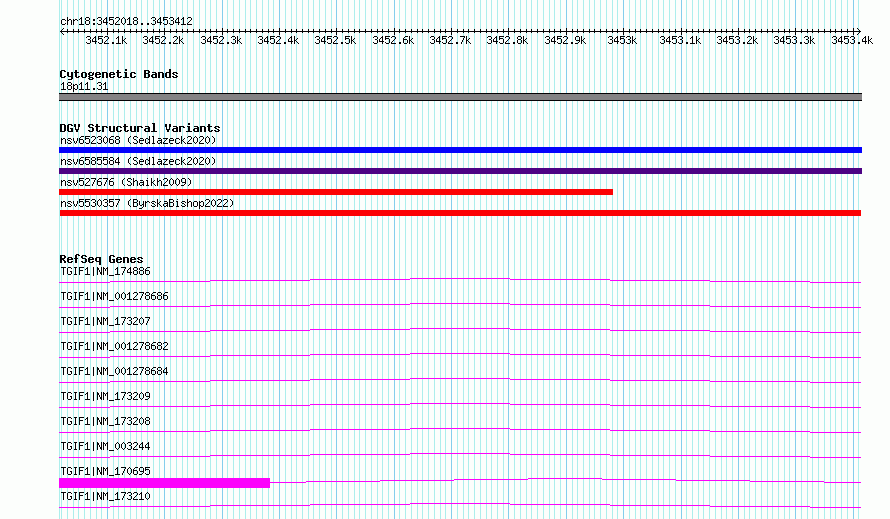Click the TGIF1|NM_170695 transcript label

(105, 471)
